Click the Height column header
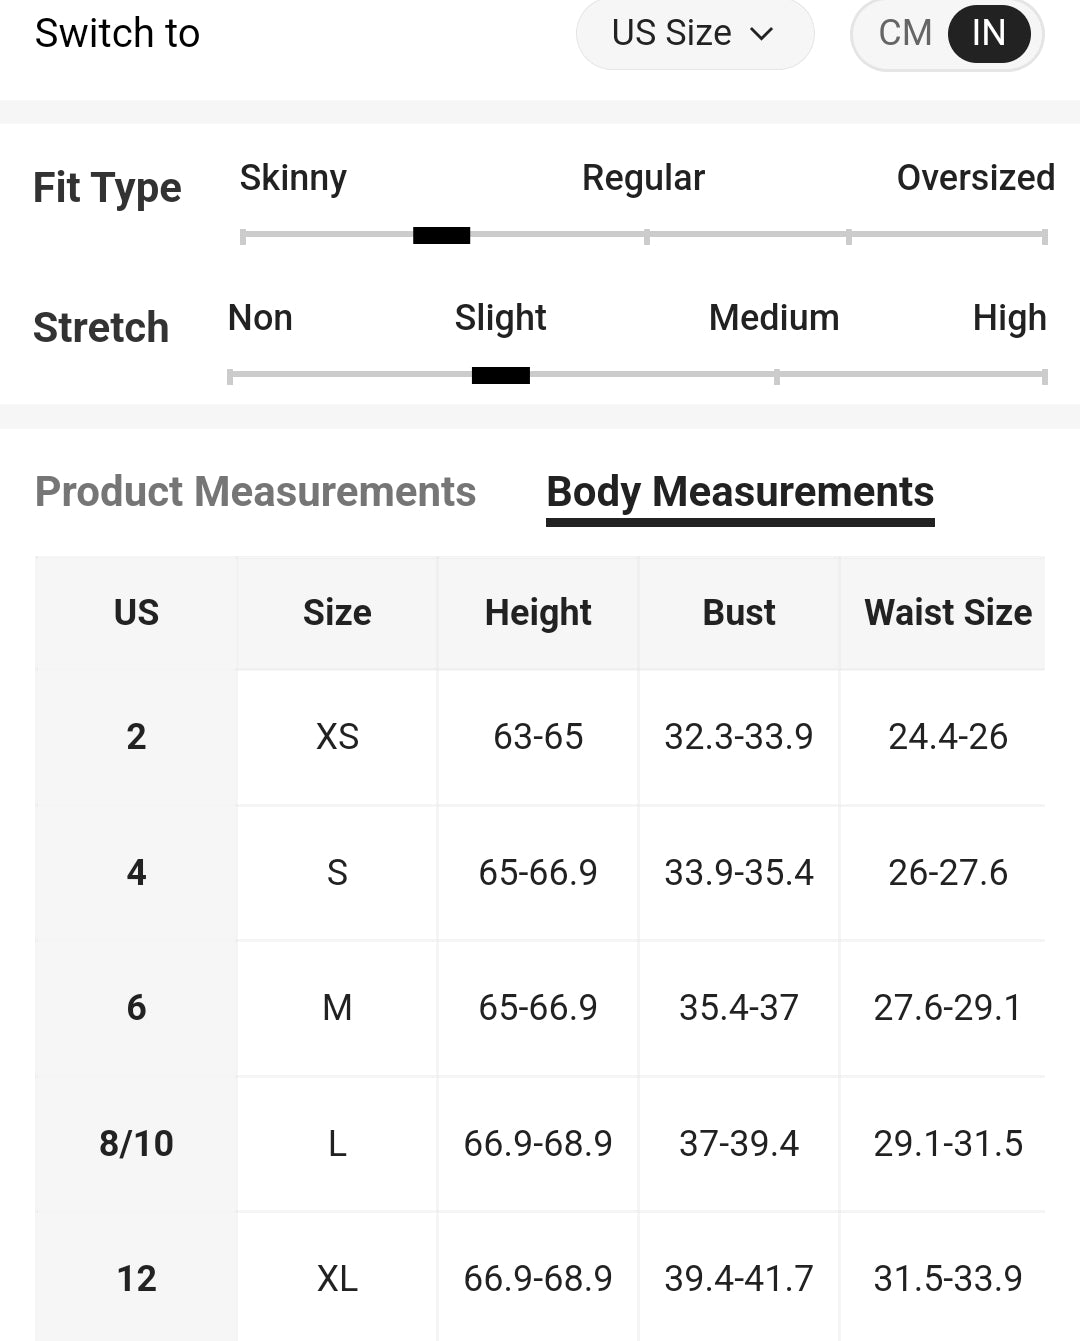The image size is (1080, 1341). click(x=538, y=612)
